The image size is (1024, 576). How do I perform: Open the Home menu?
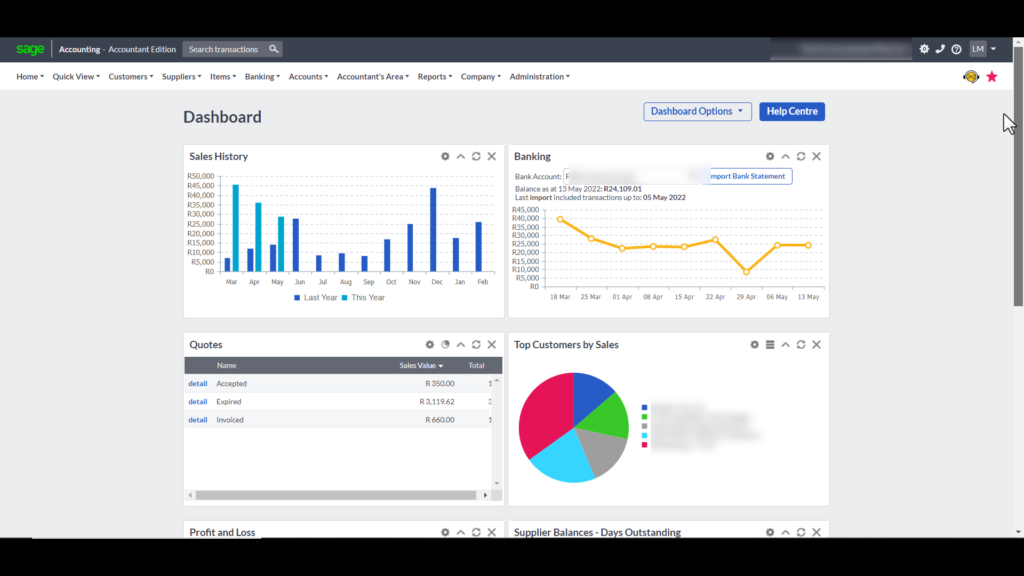pos(30,76)
